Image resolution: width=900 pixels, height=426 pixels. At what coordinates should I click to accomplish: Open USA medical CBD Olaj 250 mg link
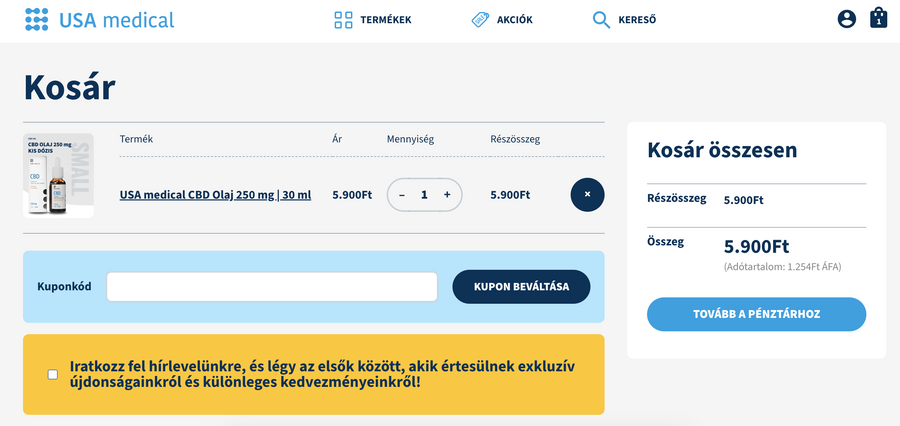[x=215, y=195]
